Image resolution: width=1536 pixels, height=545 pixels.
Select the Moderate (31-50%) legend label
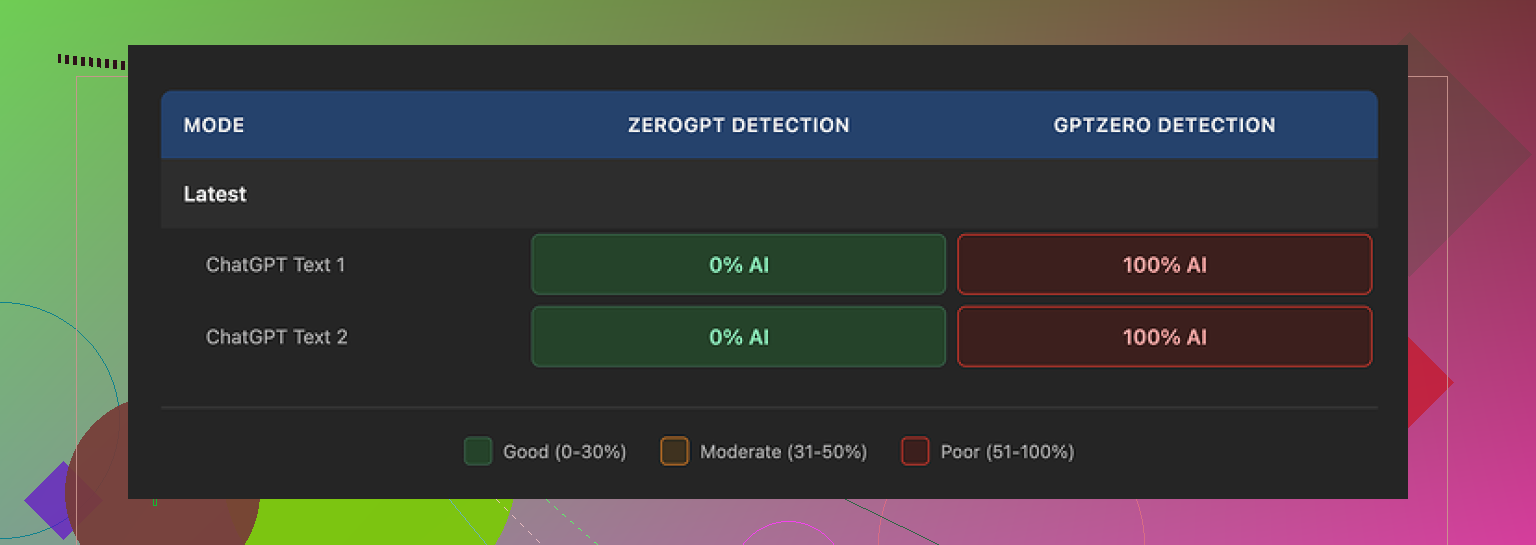point(783,452)
